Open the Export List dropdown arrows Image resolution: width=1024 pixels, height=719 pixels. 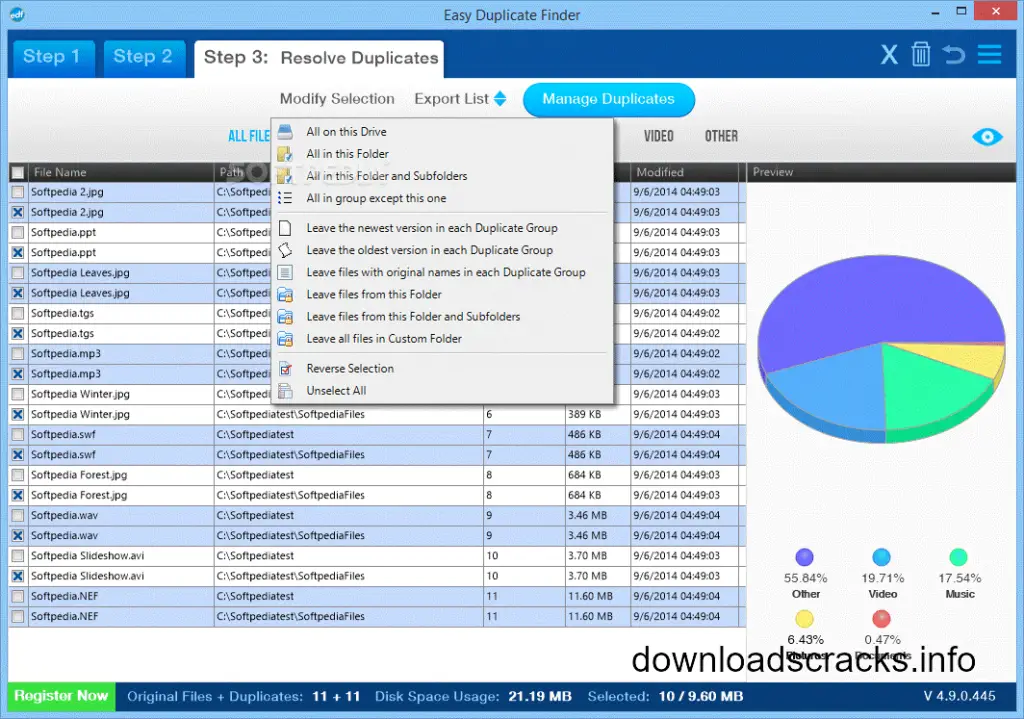tap(500, 99)
